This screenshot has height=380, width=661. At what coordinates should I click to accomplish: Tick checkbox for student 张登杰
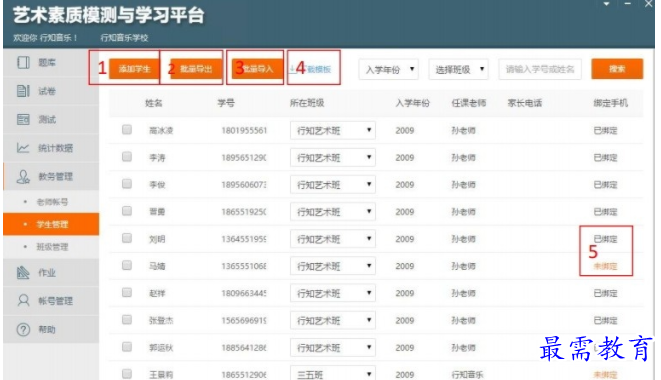pos(127,320)
